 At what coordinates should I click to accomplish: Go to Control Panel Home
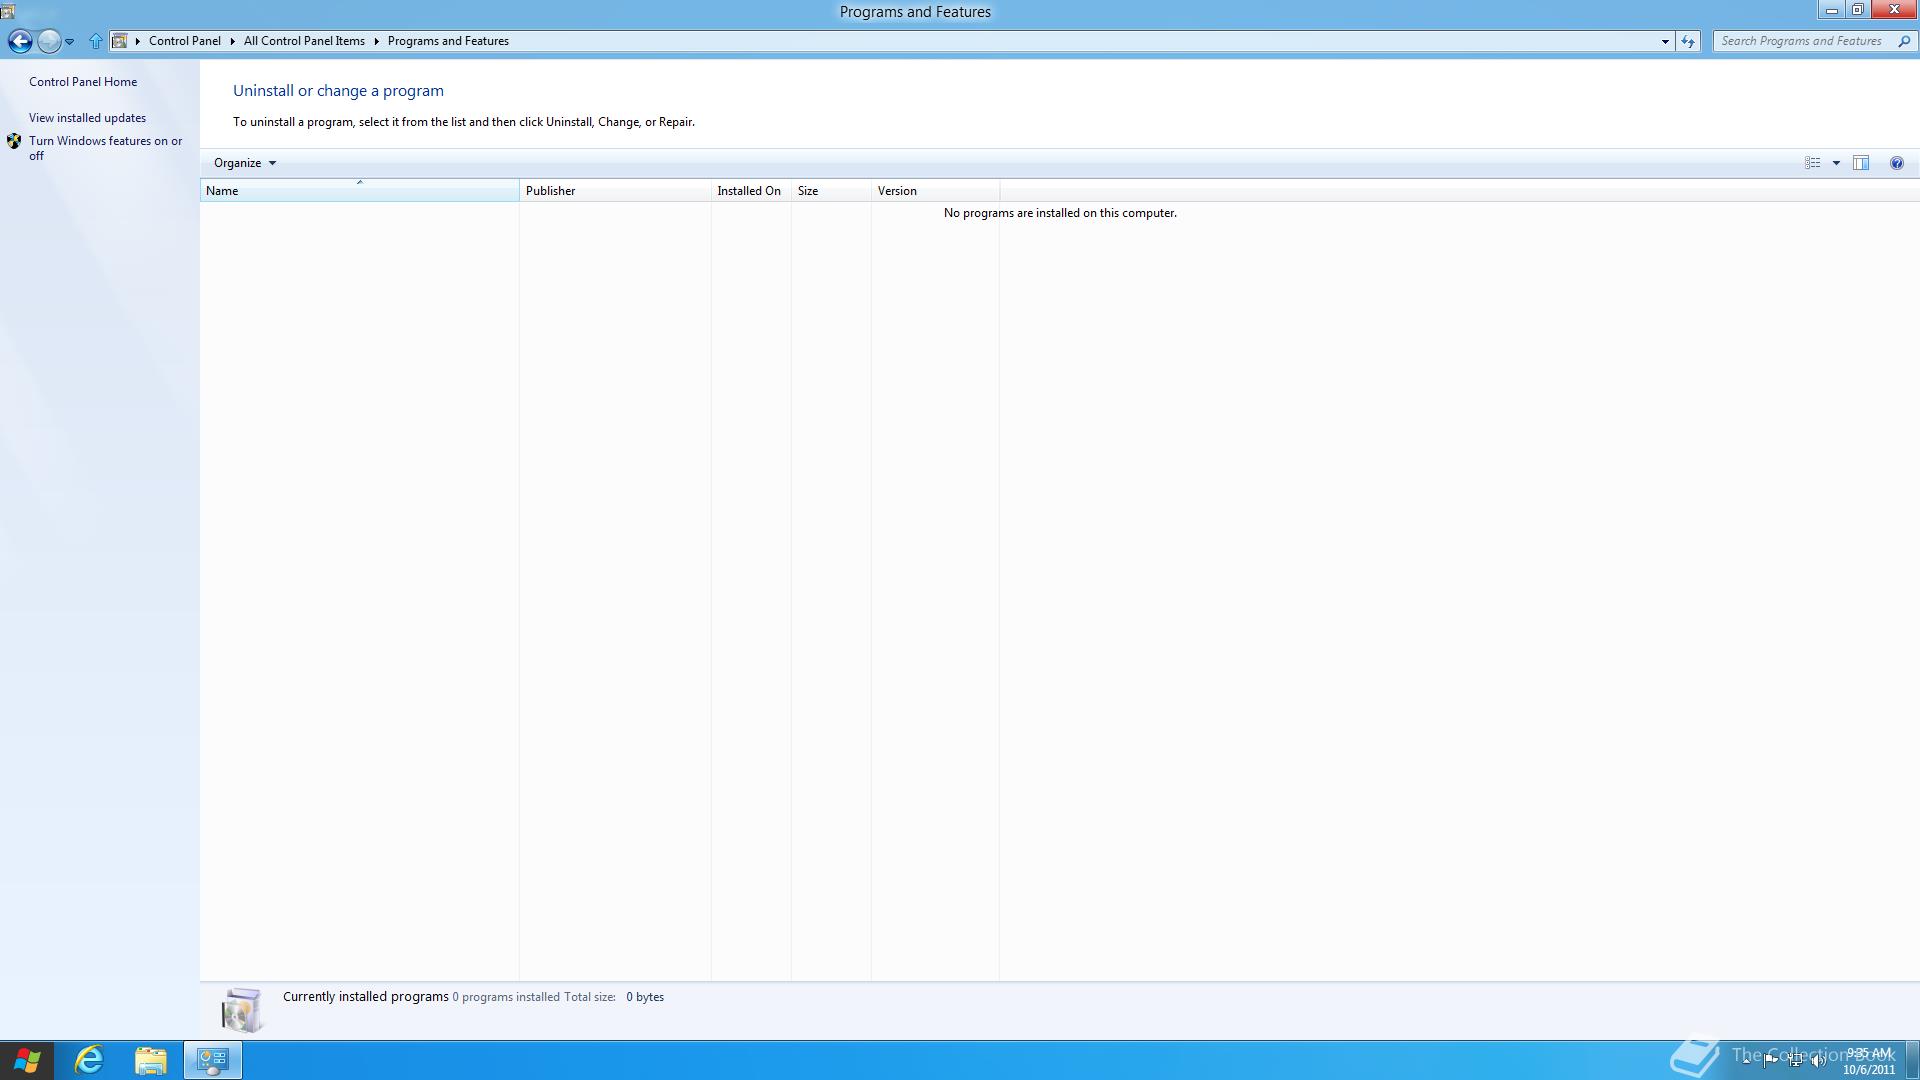tap(83, 82)
